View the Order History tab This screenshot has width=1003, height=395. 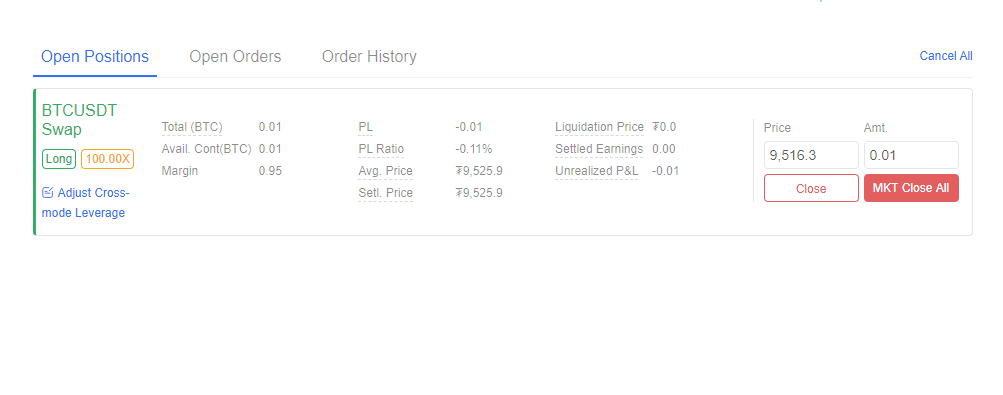[369, 56]
